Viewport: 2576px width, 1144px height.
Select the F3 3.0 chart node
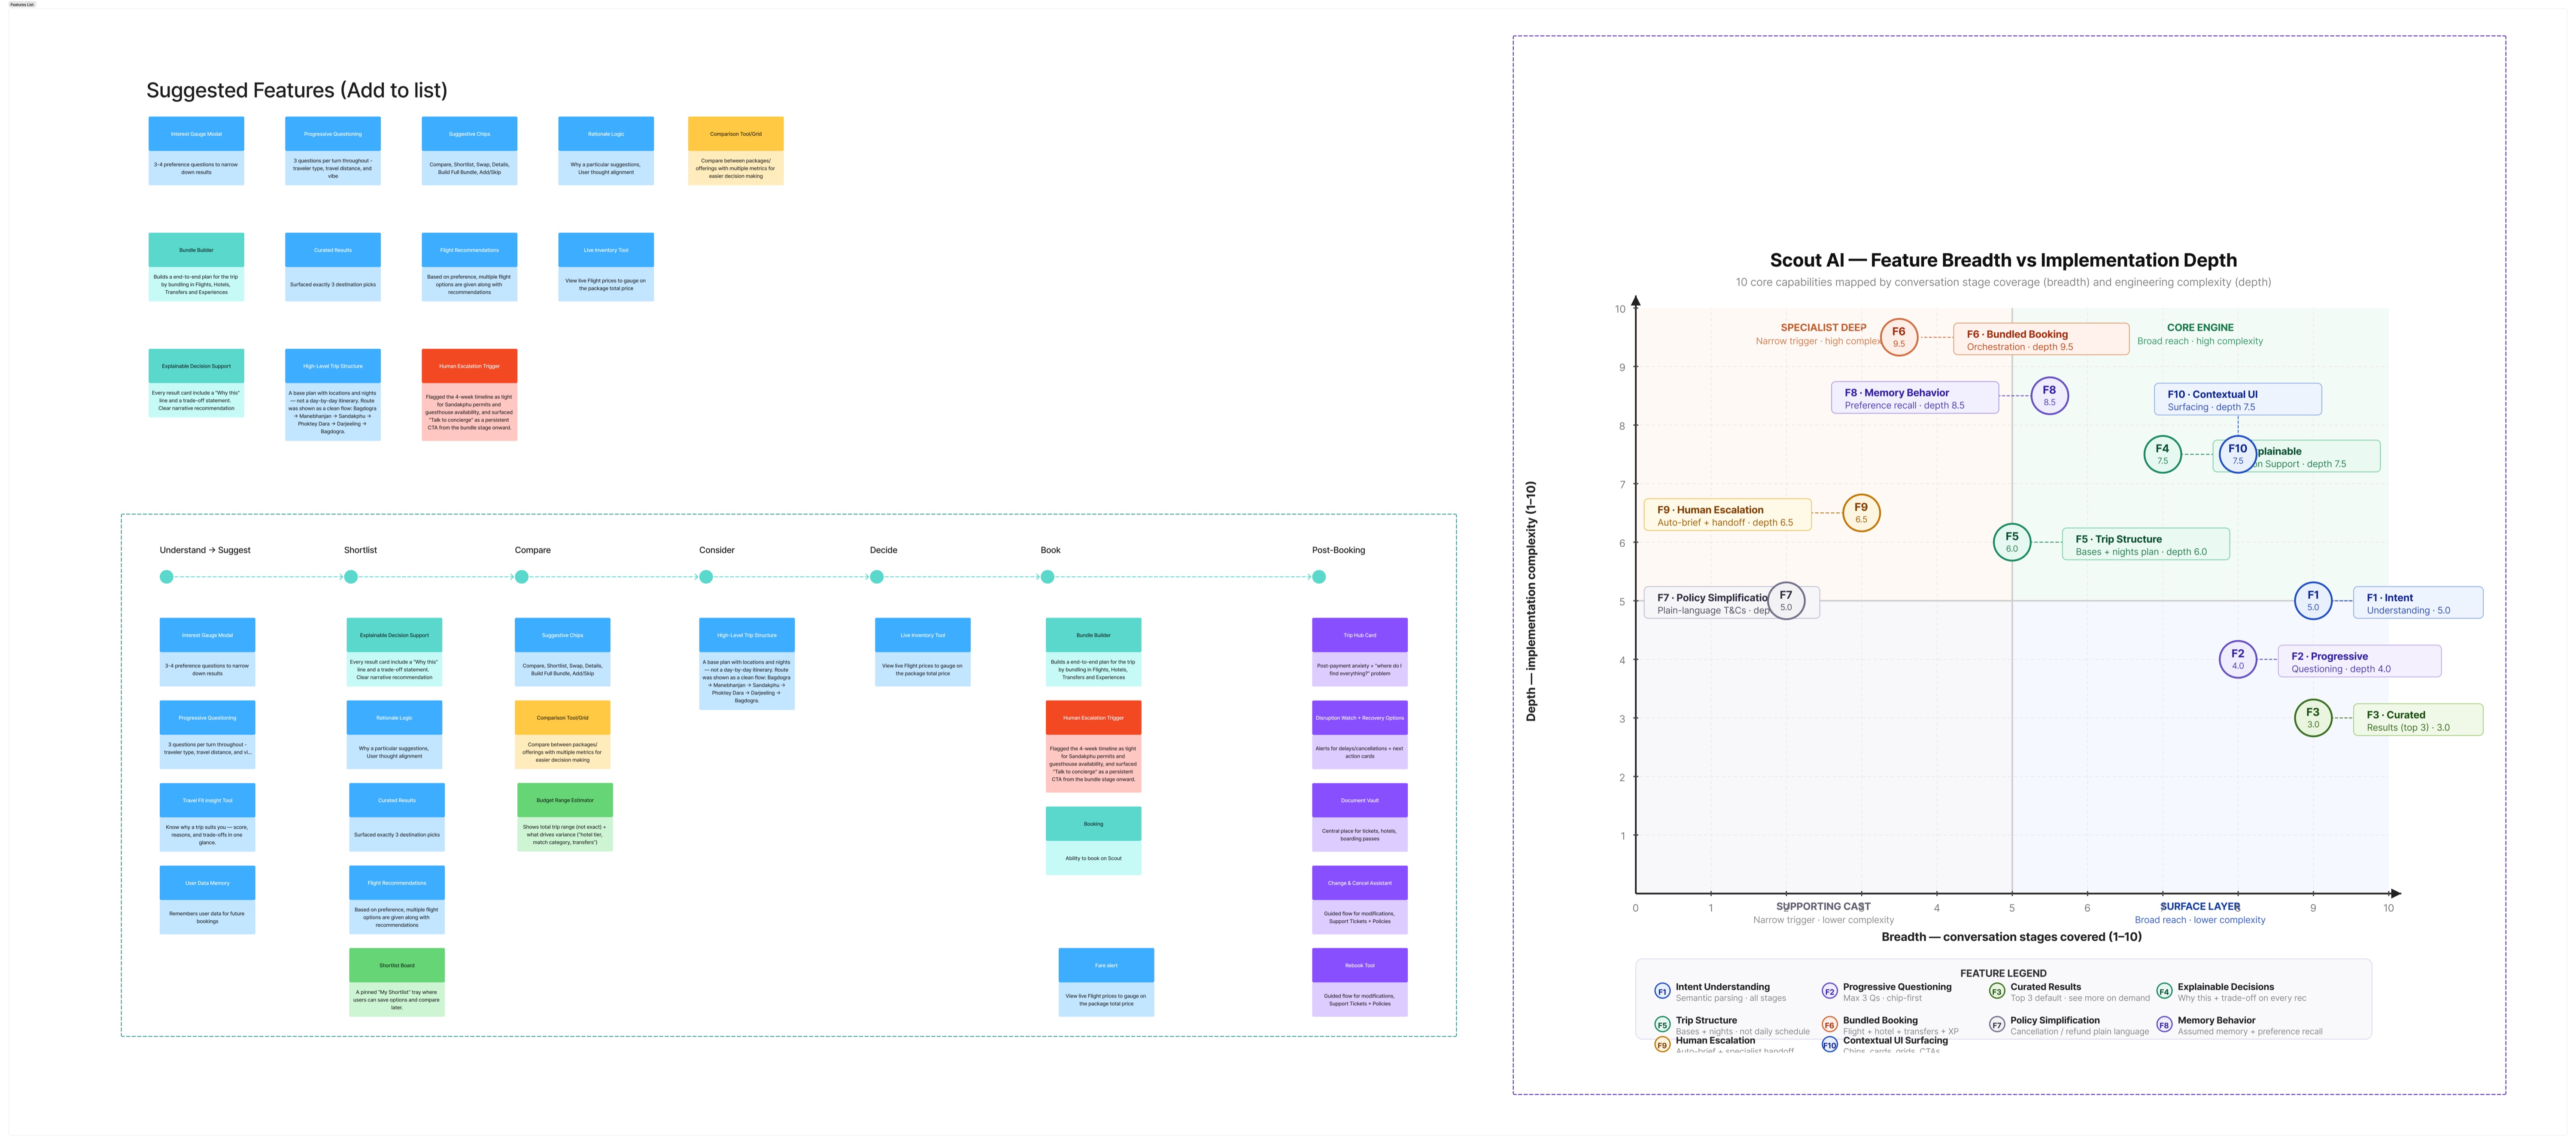point(2313,718)
